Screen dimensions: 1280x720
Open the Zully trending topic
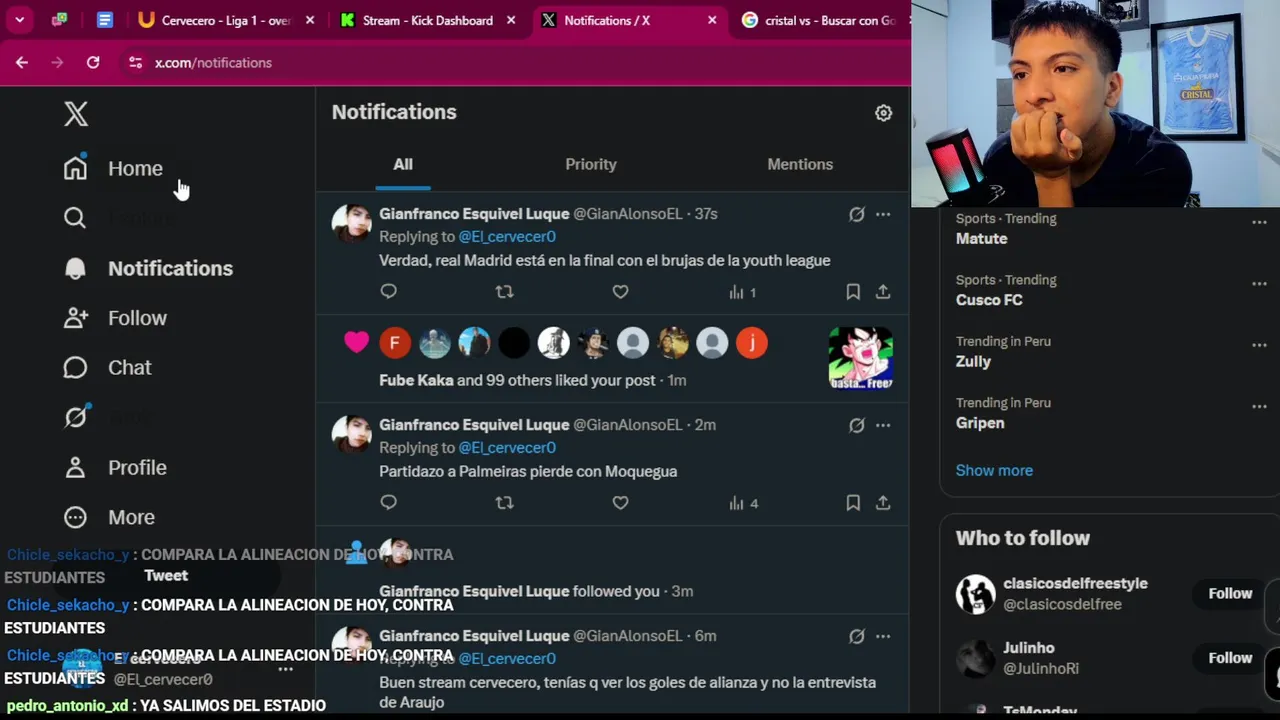[x=973, y=362]
